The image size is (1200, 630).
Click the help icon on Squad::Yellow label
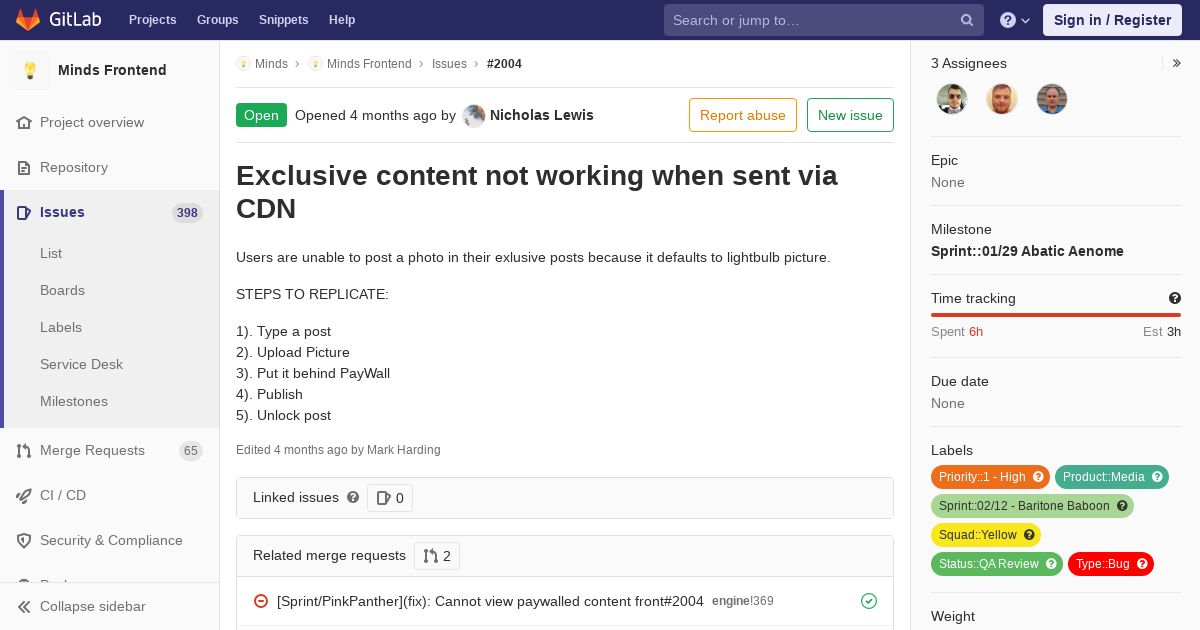1029,535
